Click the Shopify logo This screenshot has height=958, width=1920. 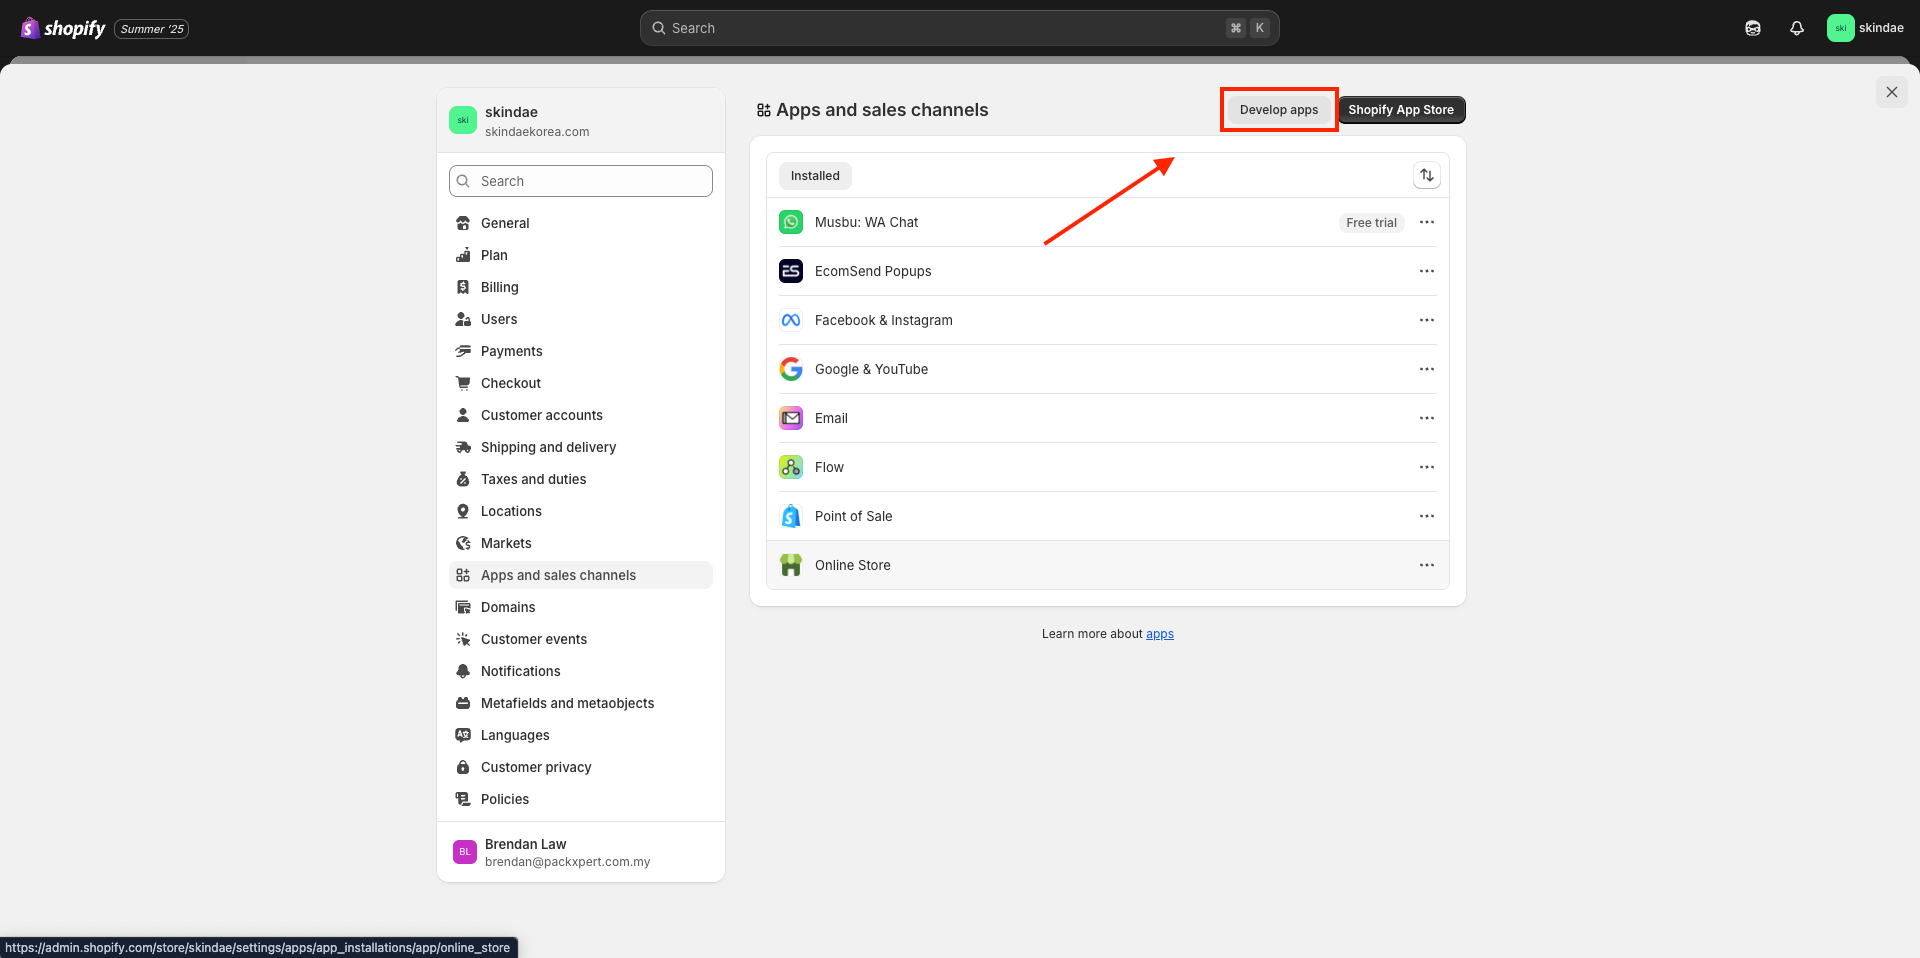[x=63, y=28]
